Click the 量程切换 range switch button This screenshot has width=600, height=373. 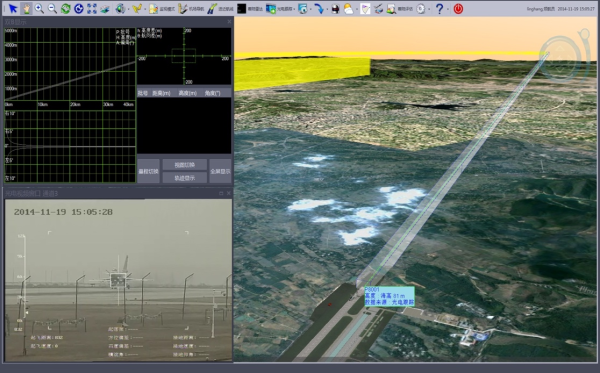pyautogui.click(x=148, y=171)
